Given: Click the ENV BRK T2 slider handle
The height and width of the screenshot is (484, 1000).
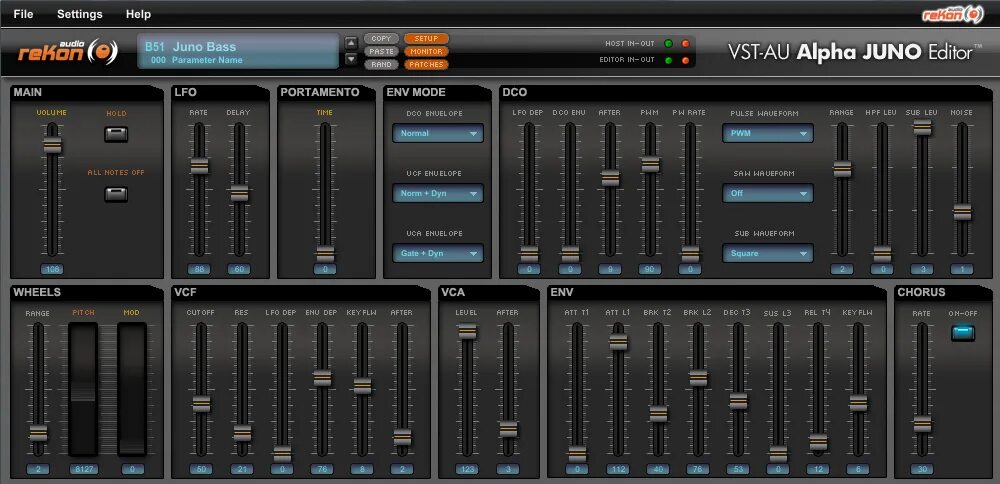Looking at the screenshot, I should point(658,413).
